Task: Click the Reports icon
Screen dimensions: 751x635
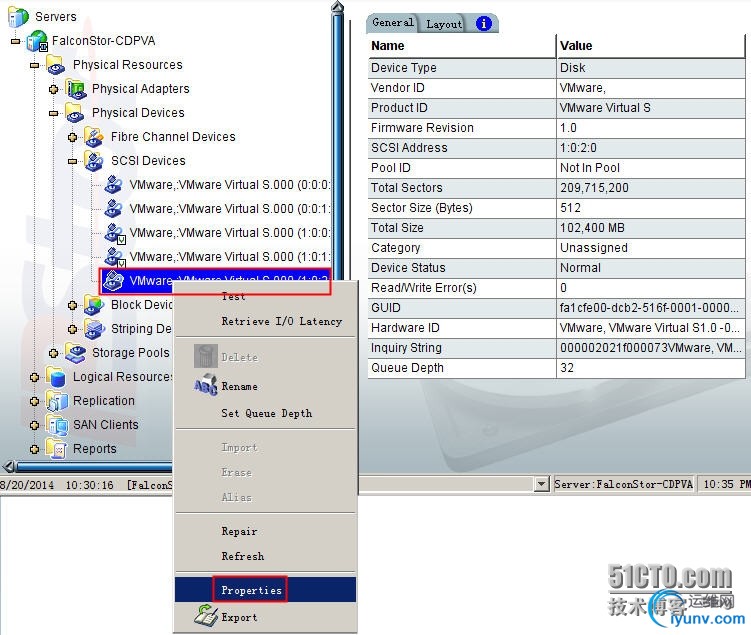Action: (56, 449)
